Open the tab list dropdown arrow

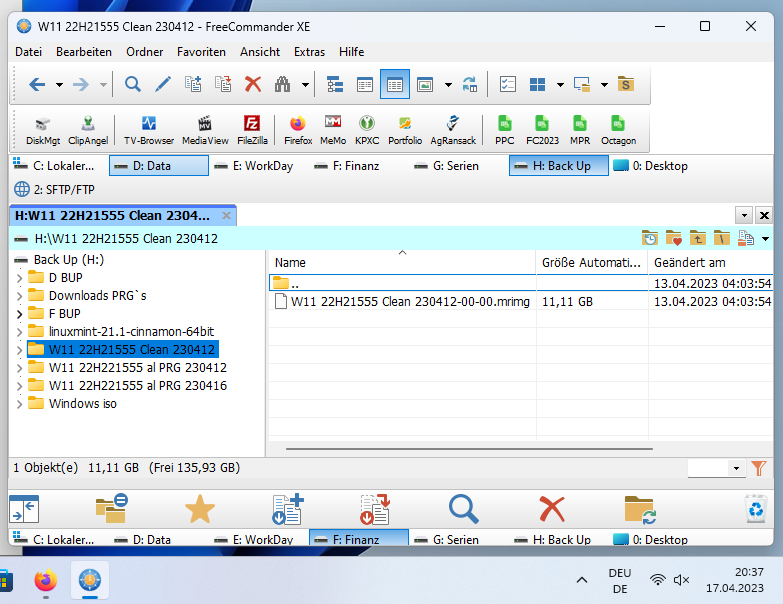point(744,216)
